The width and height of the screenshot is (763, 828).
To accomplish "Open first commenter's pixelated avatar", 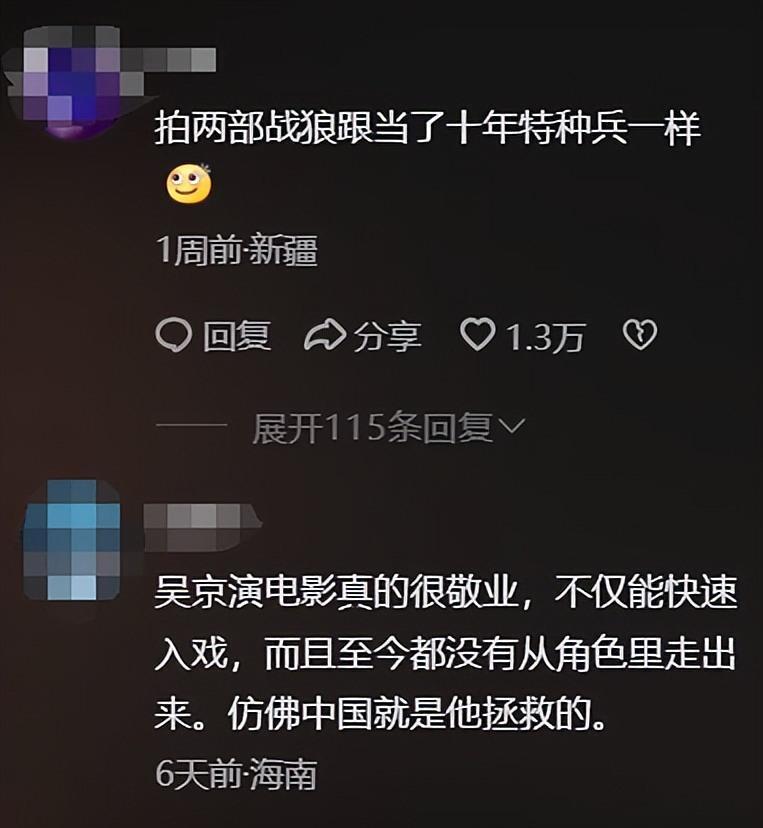I will click(74, 79).
